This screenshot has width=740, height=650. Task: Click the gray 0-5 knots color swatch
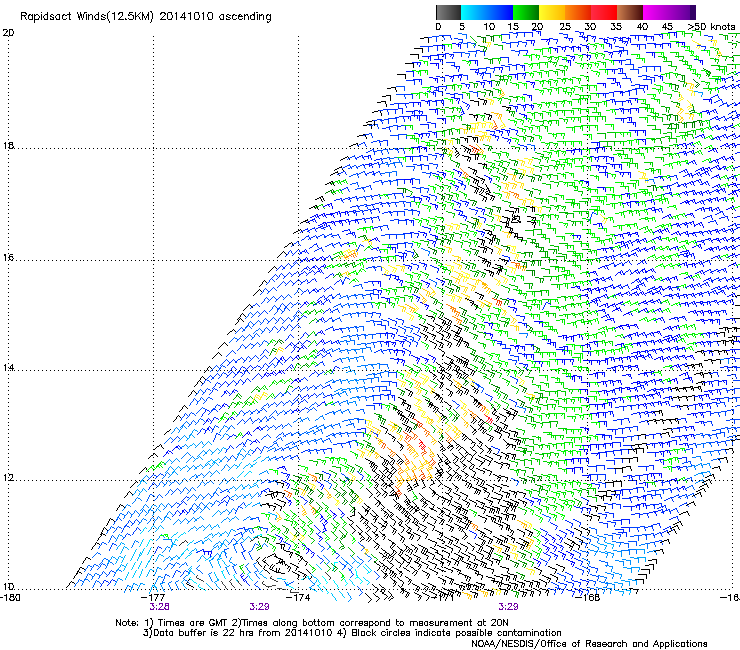pos(448,12)
